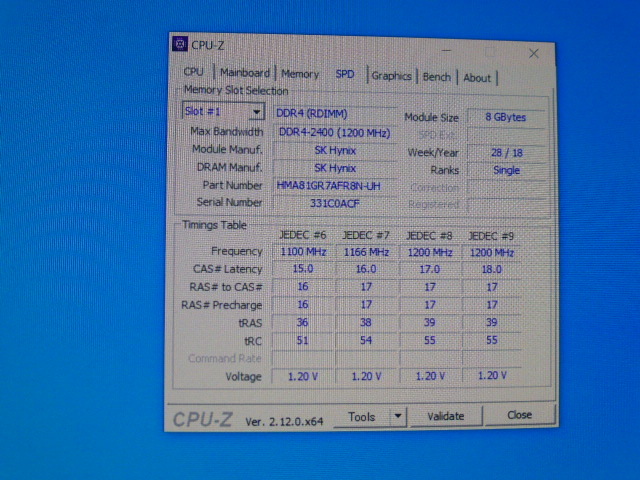The height and width of the screenshot is (480, 640).
Task: Click the JEDEC #6 voltage 1.20 V cell
Action: 303,376
